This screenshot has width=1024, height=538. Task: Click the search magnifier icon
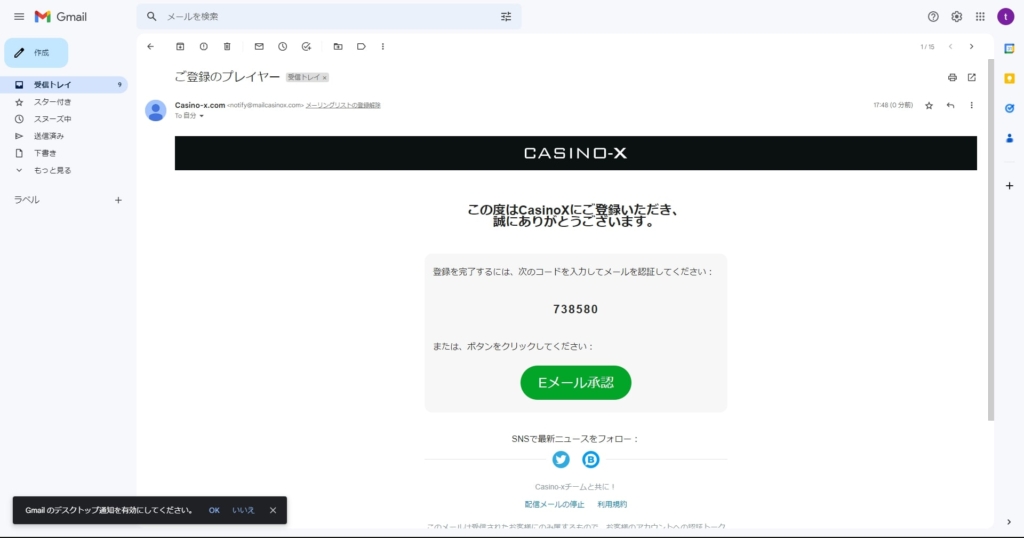pos(152,17)
